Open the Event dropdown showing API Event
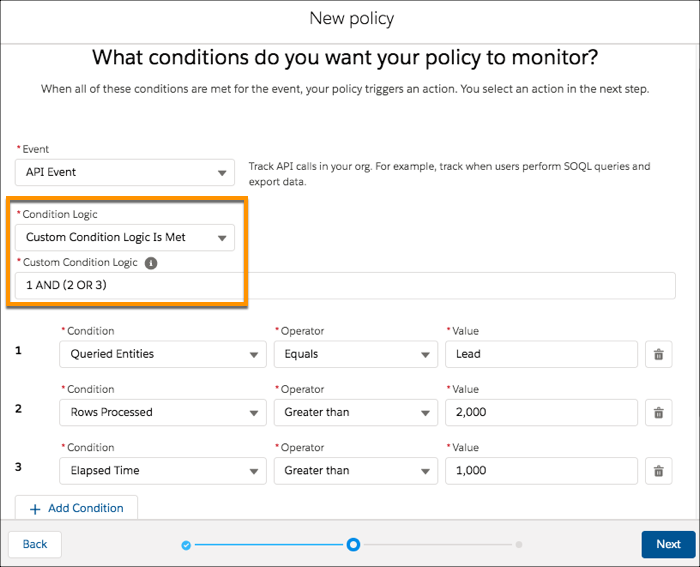This screenshot has width=700, height=567. tap(125, 172)
